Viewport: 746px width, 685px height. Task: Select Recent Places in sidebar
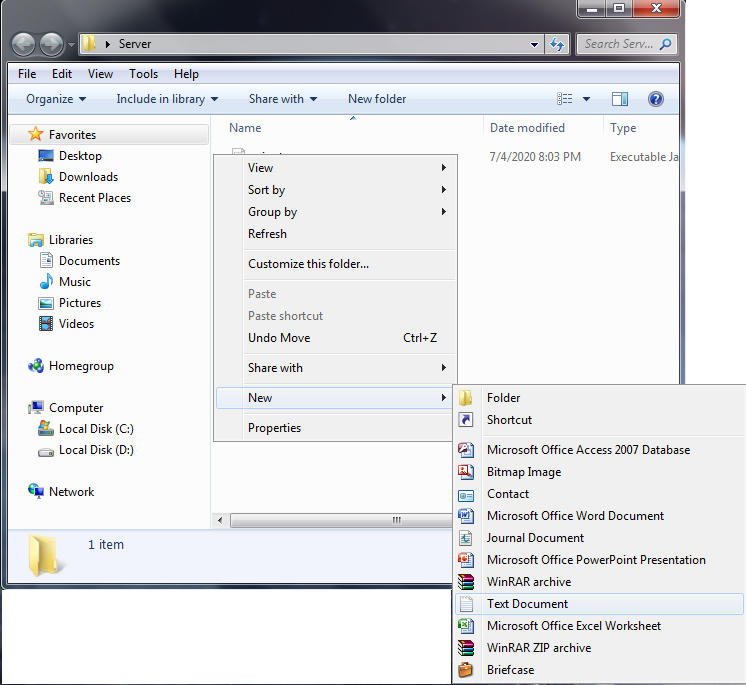tap(95, 197)
